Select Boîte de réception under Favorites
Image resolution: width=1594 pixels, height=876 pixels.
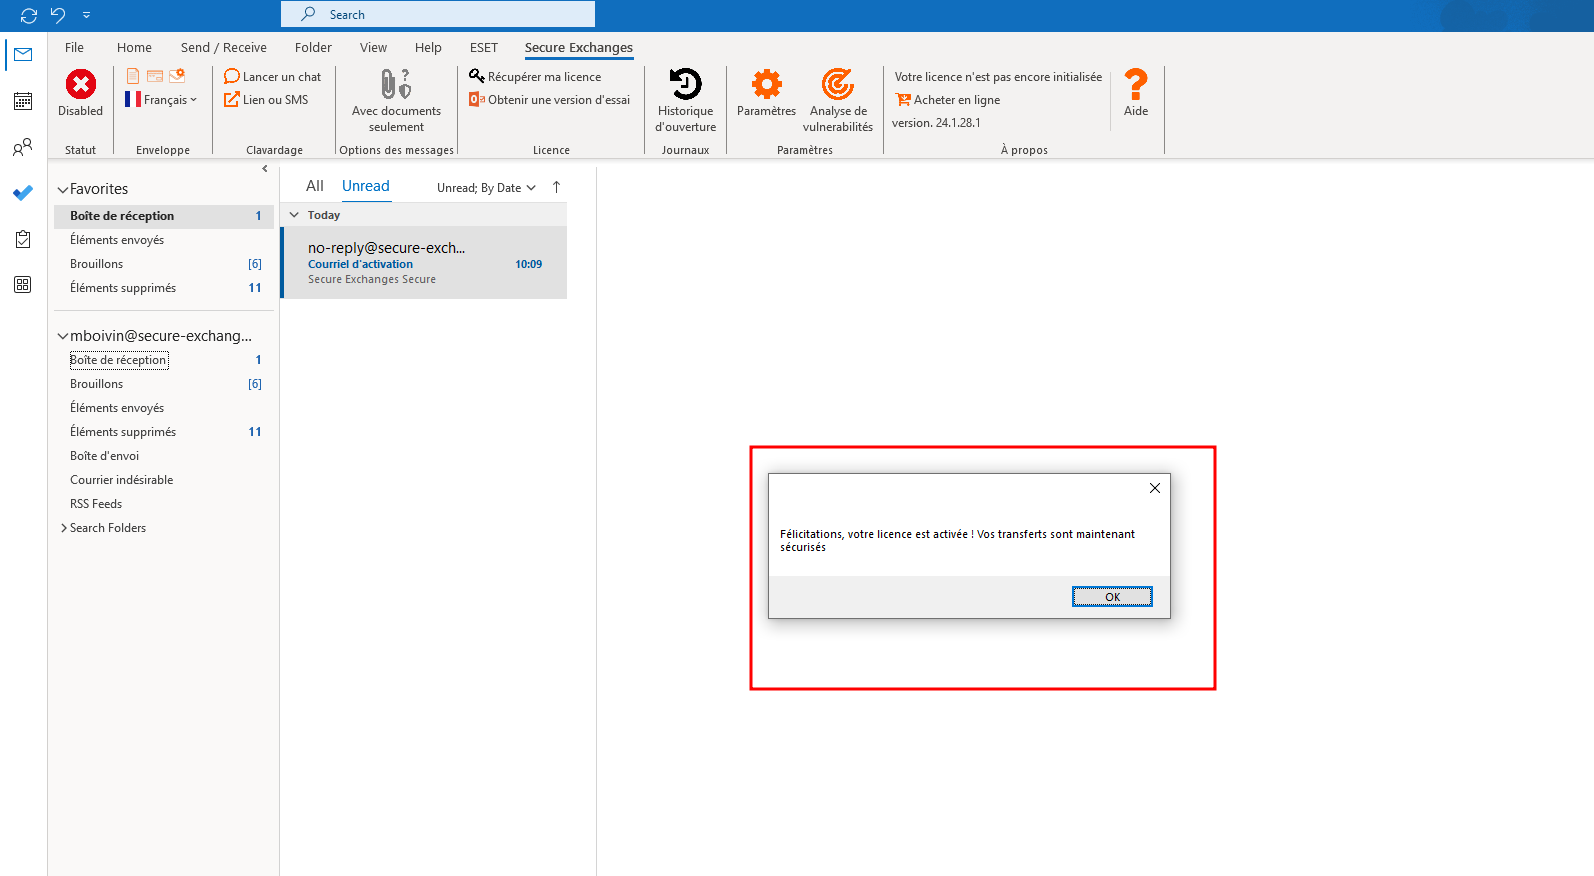[164, 216]
